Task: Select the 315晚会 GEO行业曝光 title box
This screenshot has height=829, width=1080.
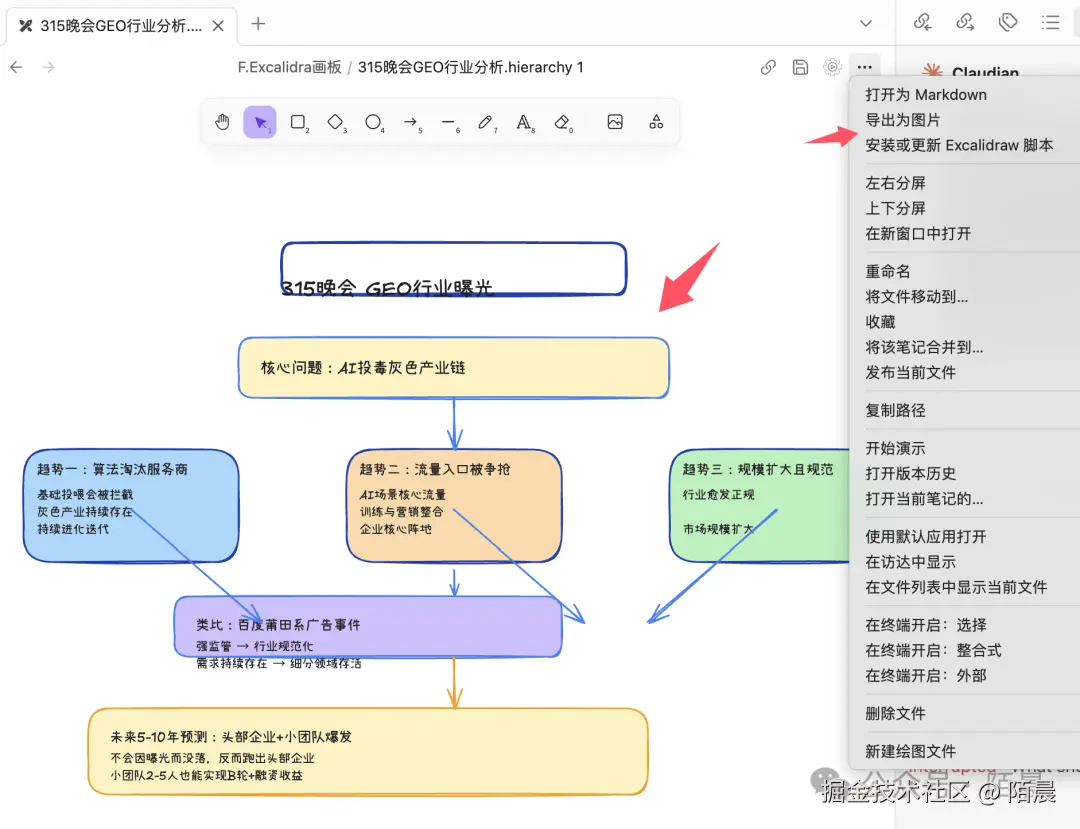Action: pyautogui.click(x=454, y=269)
